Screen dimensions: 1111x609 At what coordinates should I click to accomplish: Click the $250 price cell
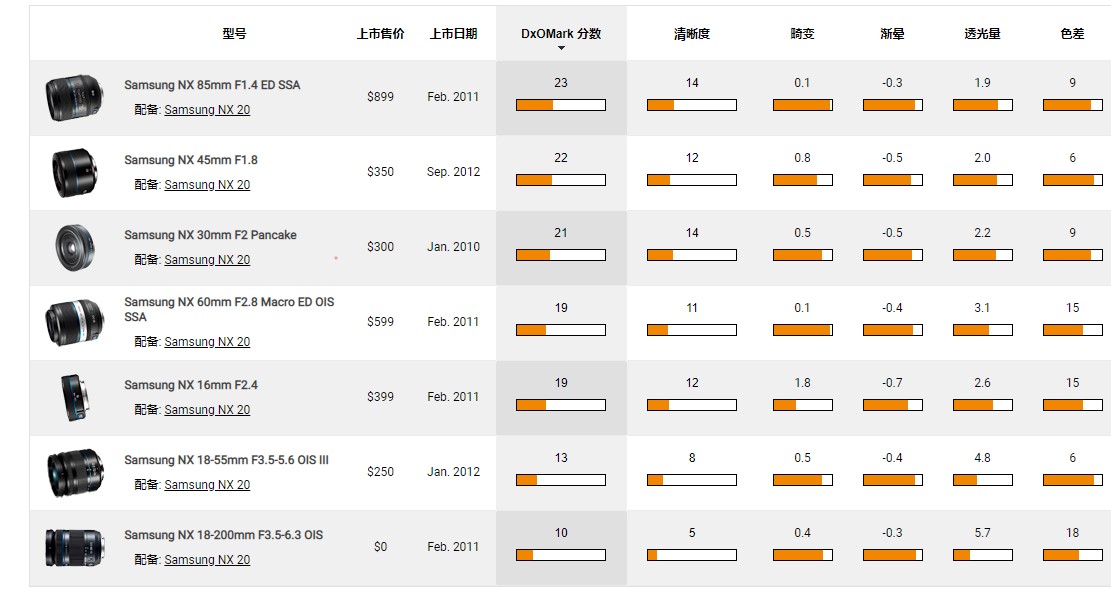coord(380,472)
